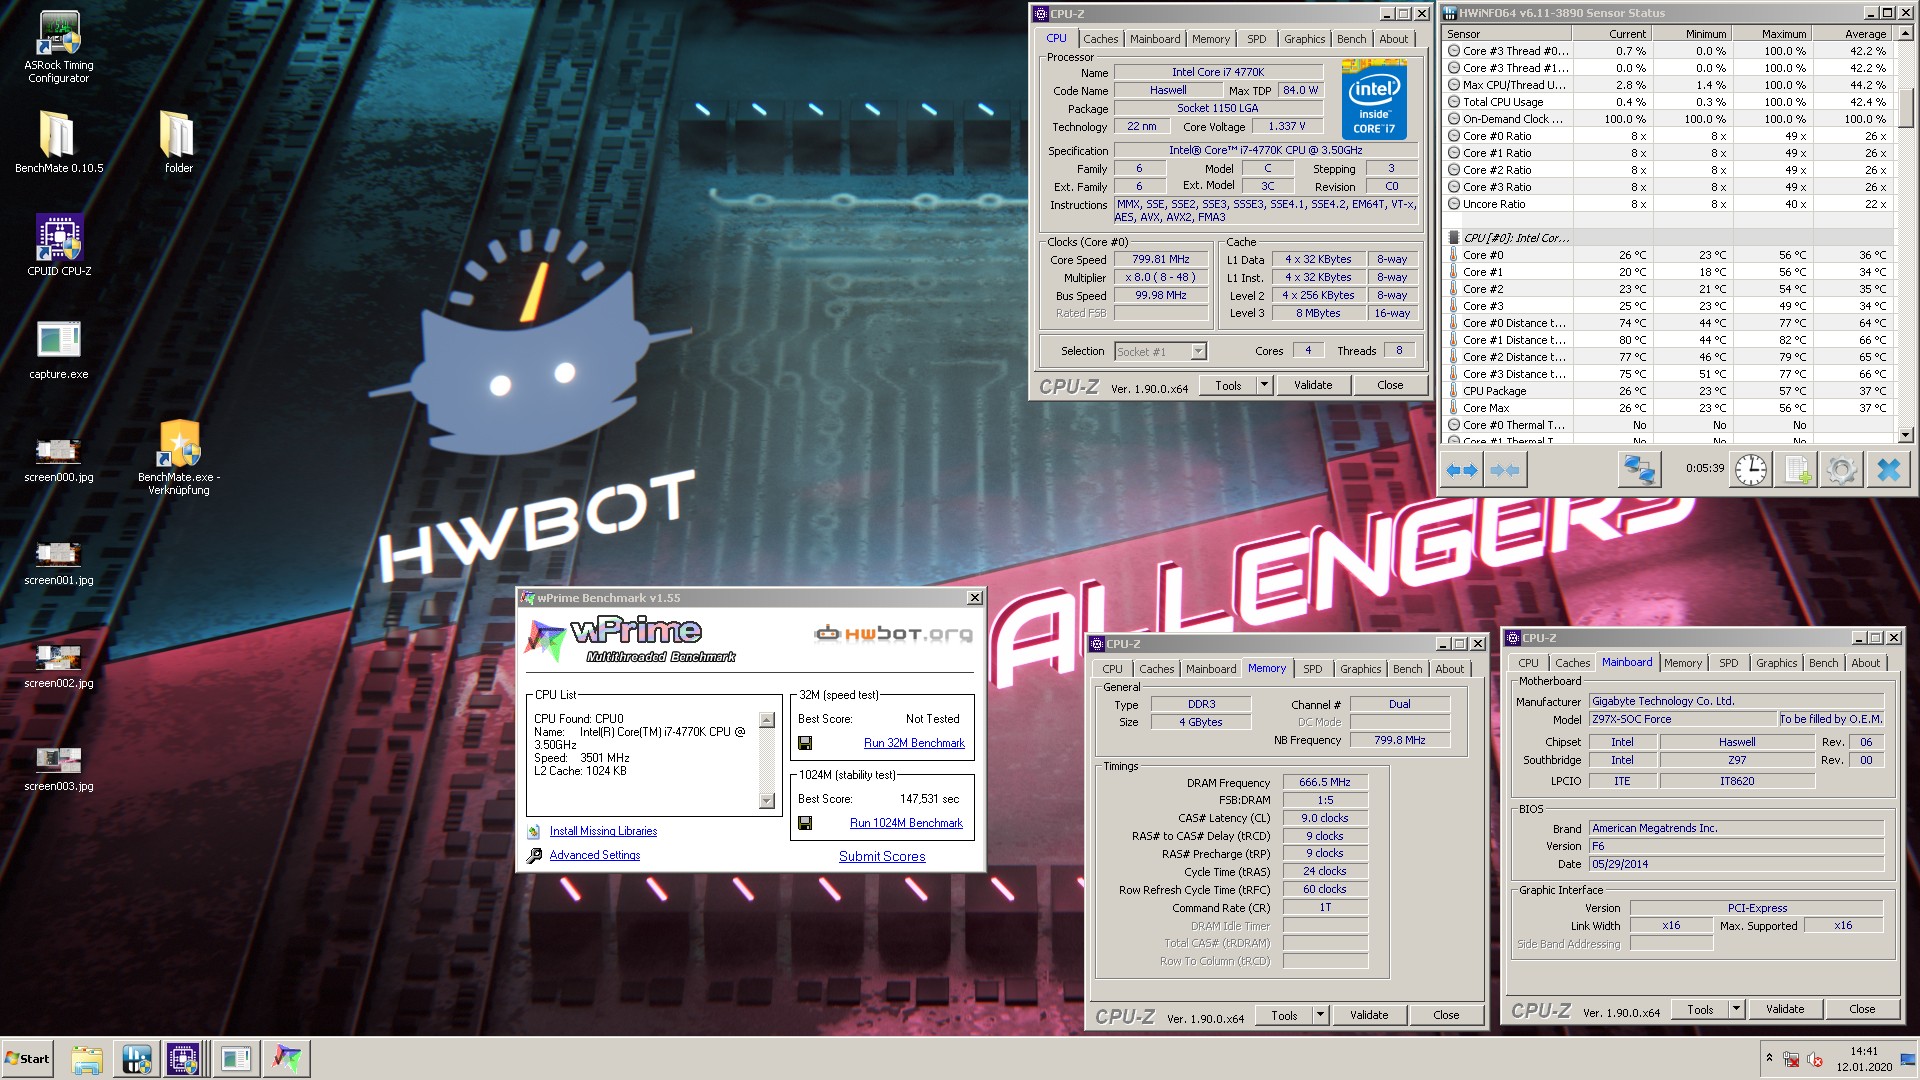Open HWiNFO sensor settings gear icon
The image size is (1920, 1080).
(1841, 469)
